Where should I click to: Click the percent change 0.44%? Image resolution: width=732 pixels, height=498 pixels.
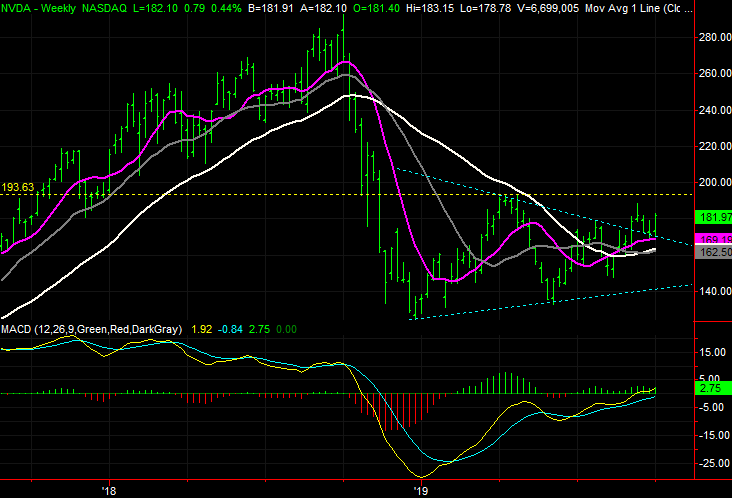pos(226,8)
